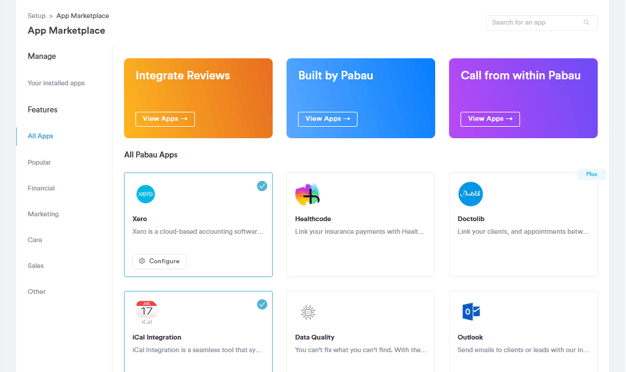Image resolution: width=626 pixels, height=372 pixels.
Task: Select Marketing category in sidebar
Action: pyautogui.click(x=43, y=214)
